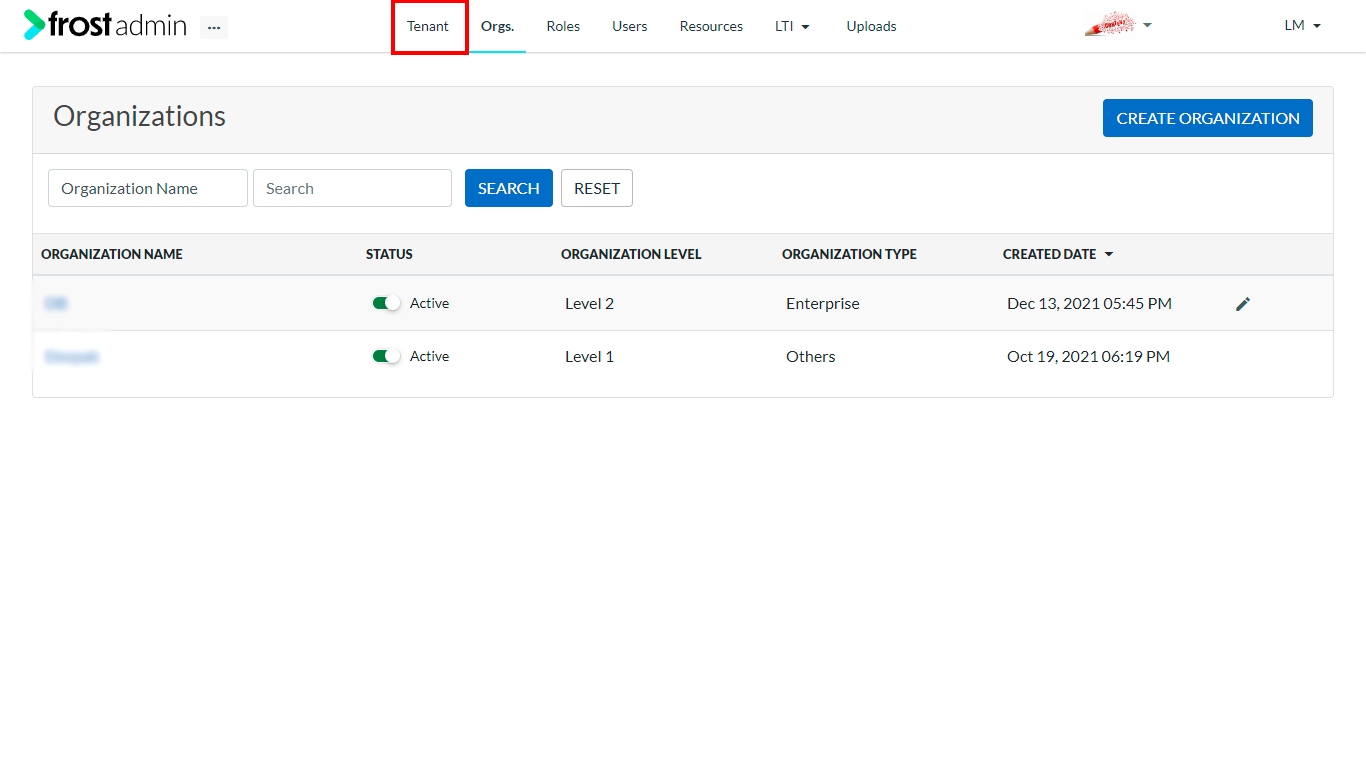Open the Organization Name filter dropdown
Viewport: 1366px width, 768px height.
(x=148, y=188)
